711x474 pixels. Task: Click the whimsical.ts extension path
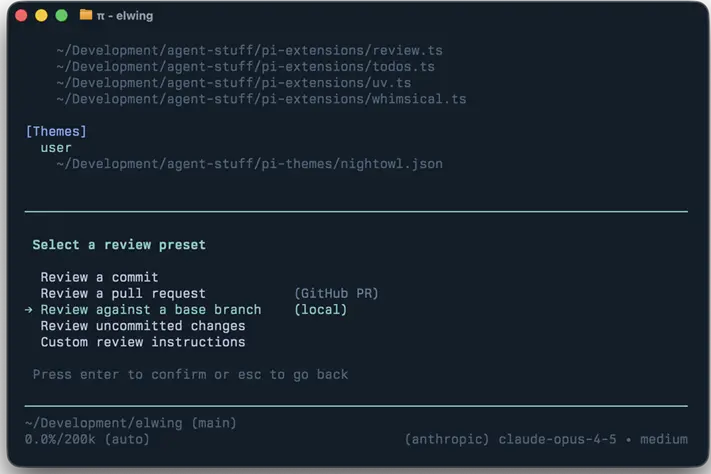[261, 99]
